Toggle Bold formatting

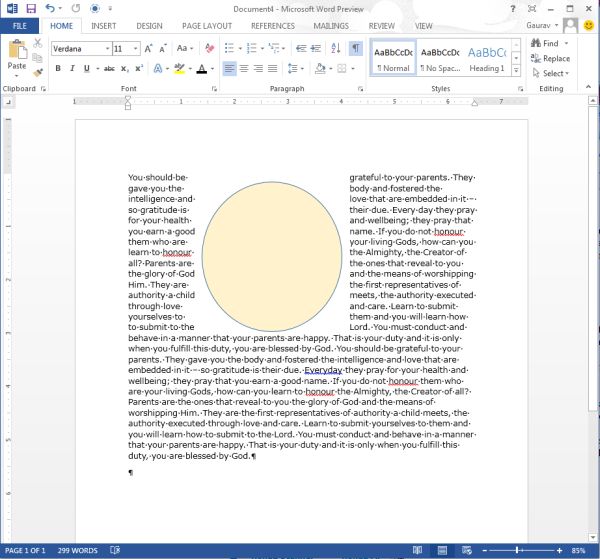pyautogui.click(x=58, y=68)
